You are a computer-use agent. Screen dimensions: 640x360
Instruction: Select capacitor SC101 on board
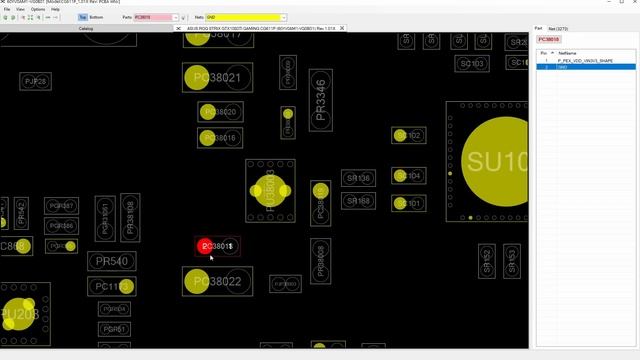click(x=409, y=203)
